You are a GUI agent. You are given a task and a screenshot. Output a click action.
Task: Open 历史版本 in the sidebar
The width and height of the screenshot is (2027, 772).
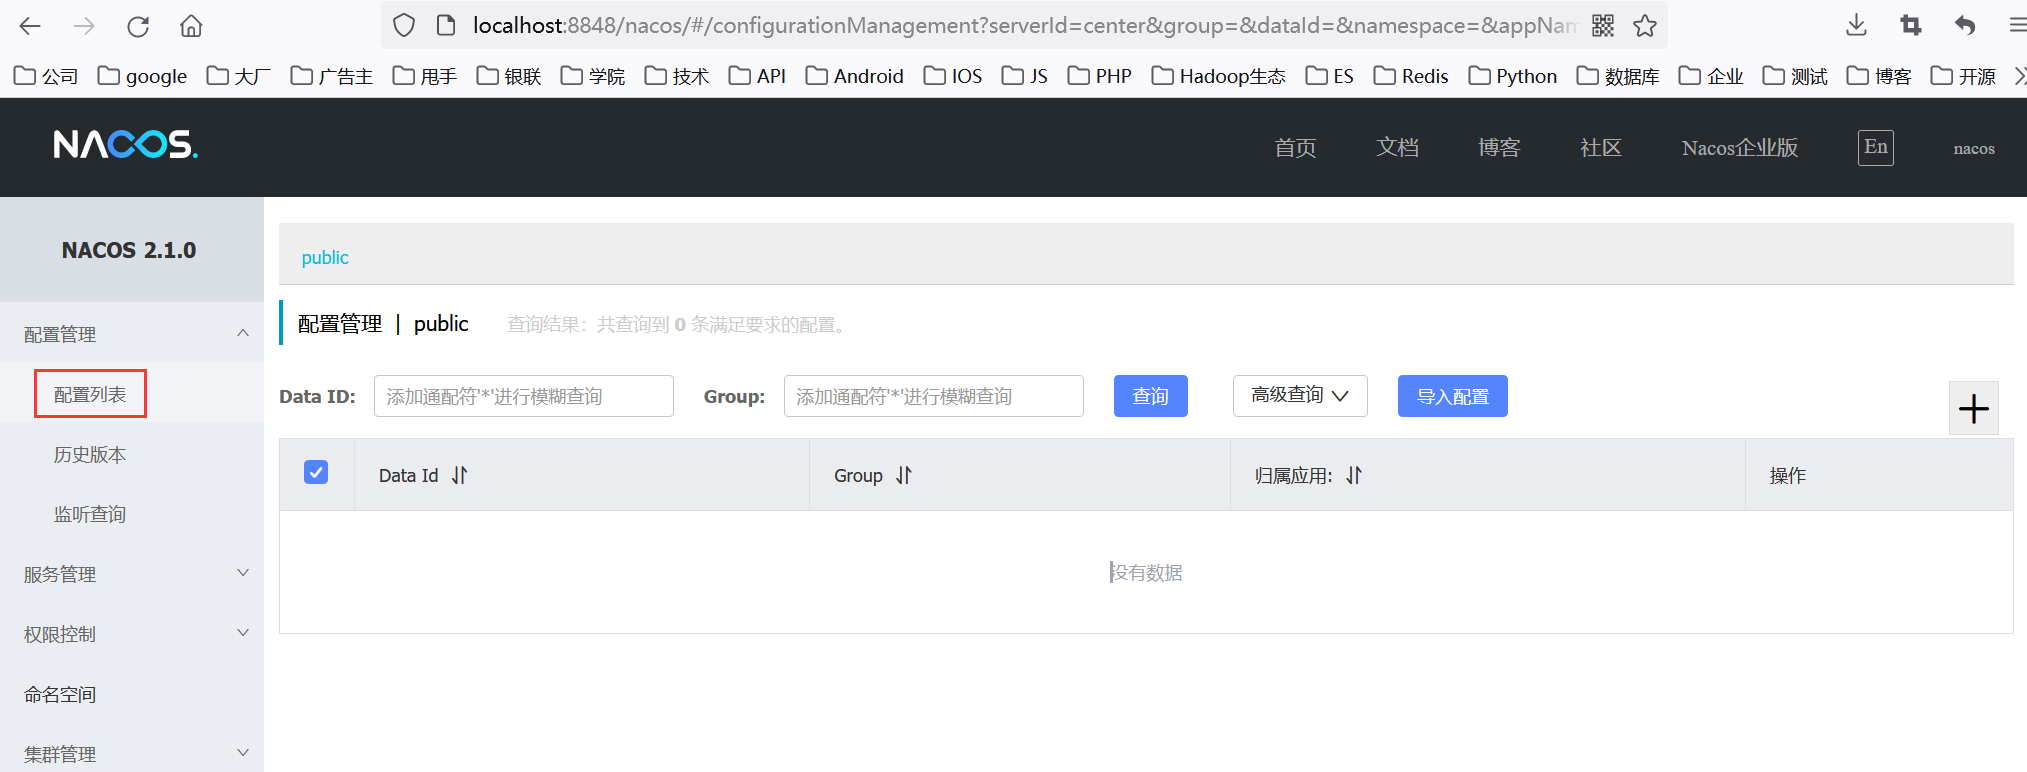pos(90,455)
